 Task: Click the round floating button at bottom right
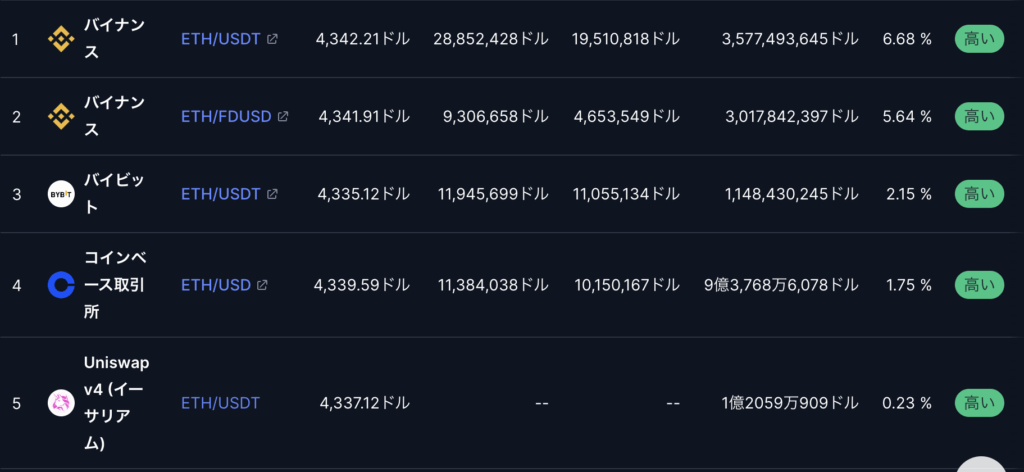tap(982, 464)
